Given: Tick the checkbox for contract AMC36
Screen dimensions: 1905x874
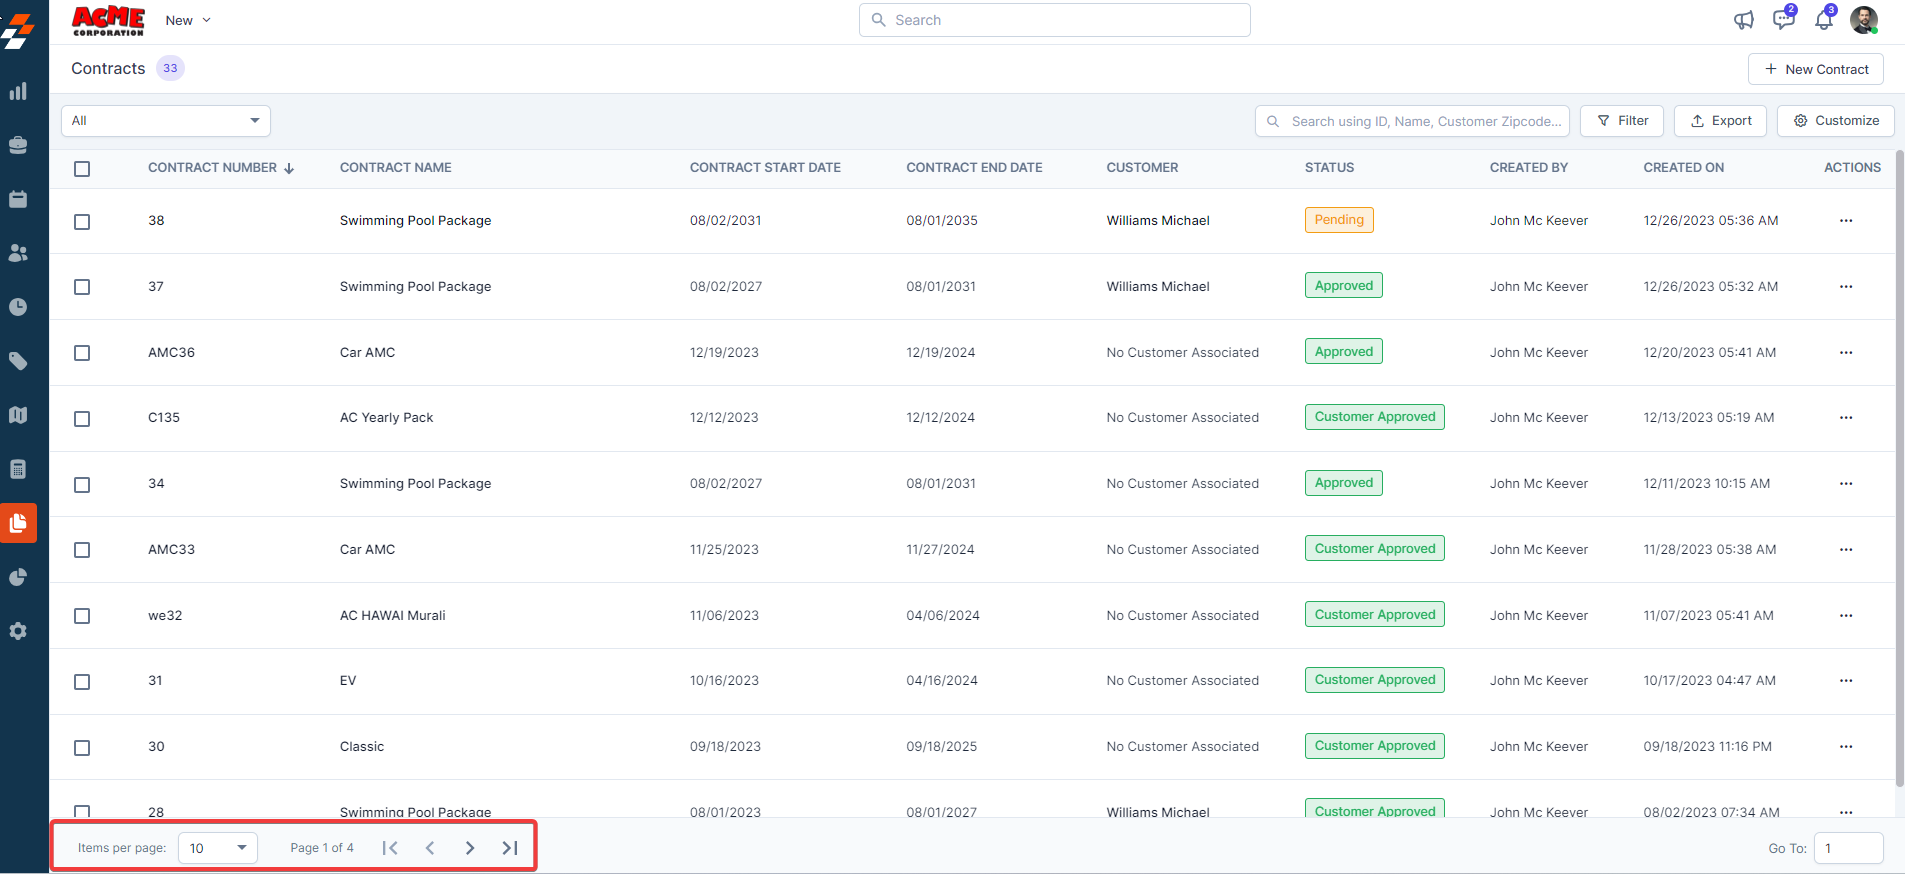Looking at the screenshot, I should [82, 353].
